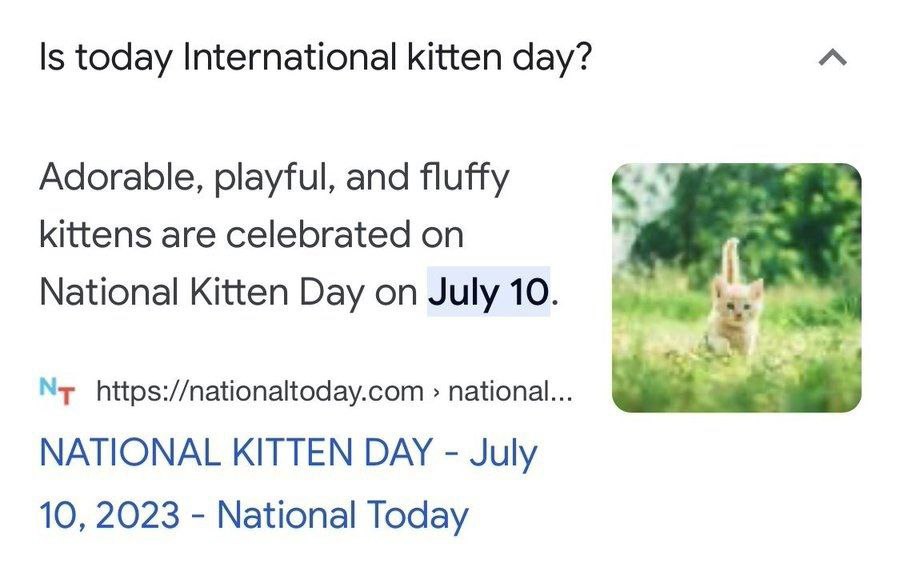Viewport: 900px width, 571px height.
Task: Open the "NATIONAL KITTEN DAY" blue result title
Action: tap(236, 453)
